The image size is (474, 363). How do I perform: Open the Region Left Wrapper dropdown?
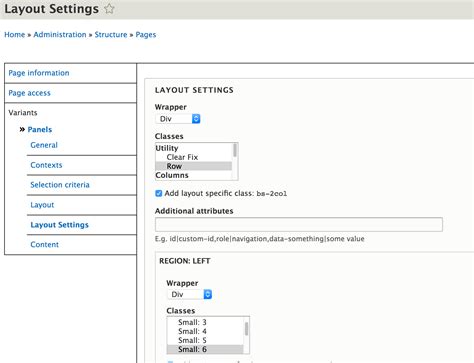pos(189,294)
